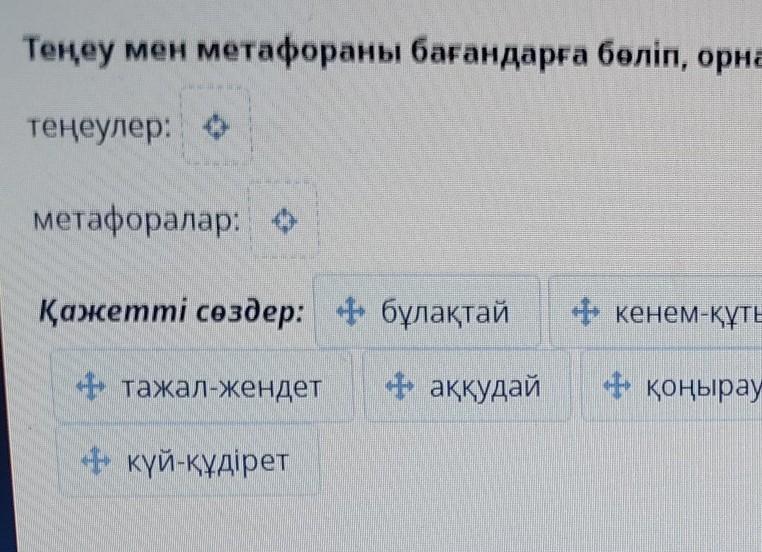This screenshot has width=762, height=552.
Task: Click the move icon beside күй-құдірет
Action: 95,460
